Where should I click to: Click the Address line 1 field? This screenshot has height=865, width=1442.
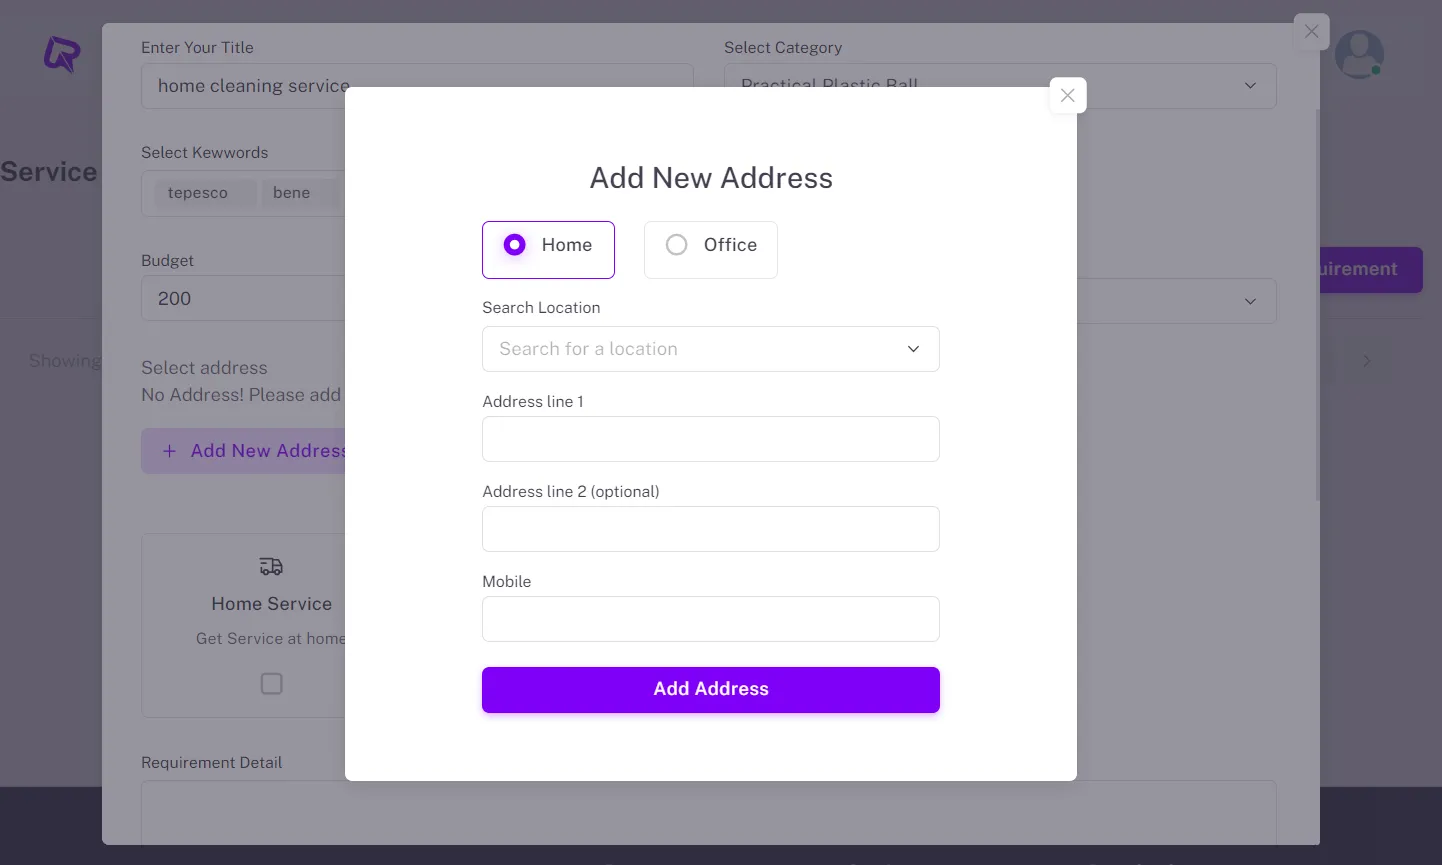(710, 439)
